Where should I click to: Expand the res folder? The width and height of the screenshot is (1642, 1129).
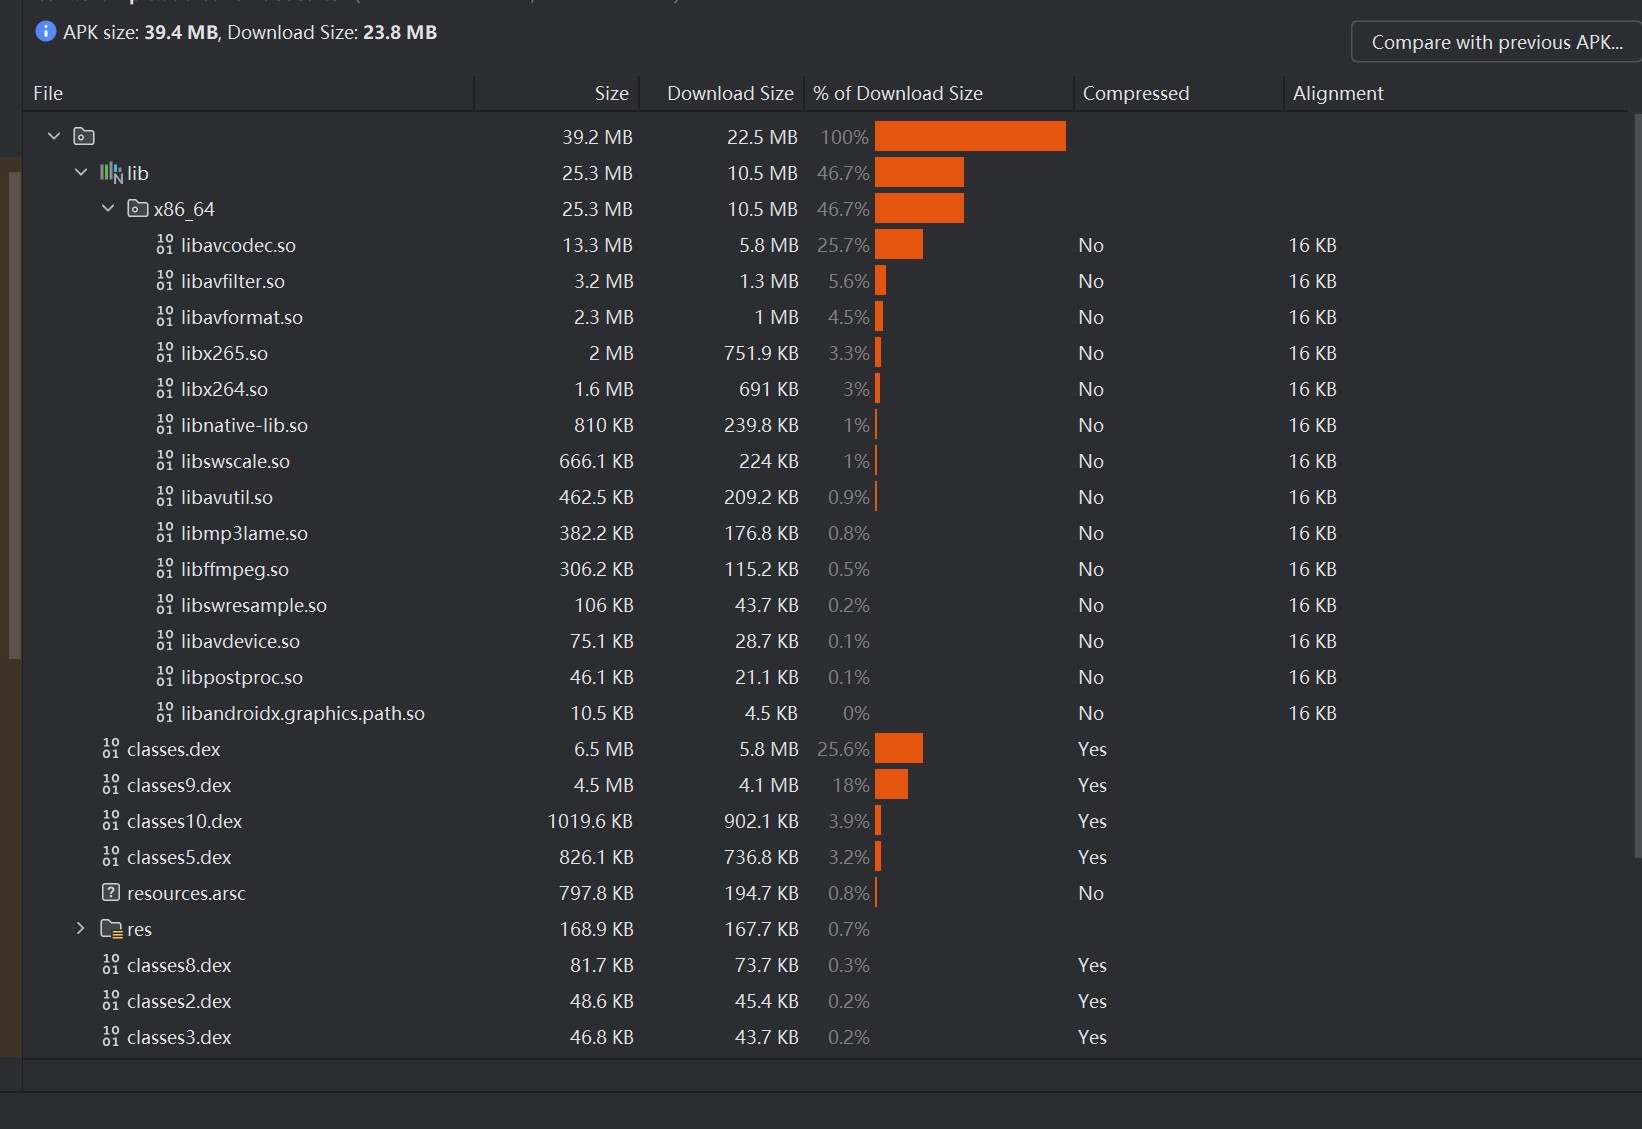point(80,929)
